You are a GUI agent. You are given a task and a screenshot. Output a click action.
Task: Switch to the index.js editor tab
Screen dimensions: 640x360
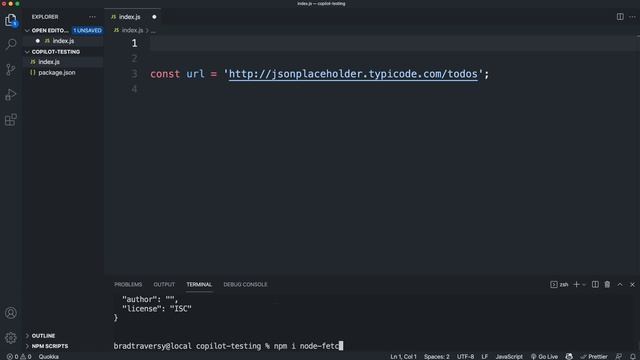[x=133, y=17]
